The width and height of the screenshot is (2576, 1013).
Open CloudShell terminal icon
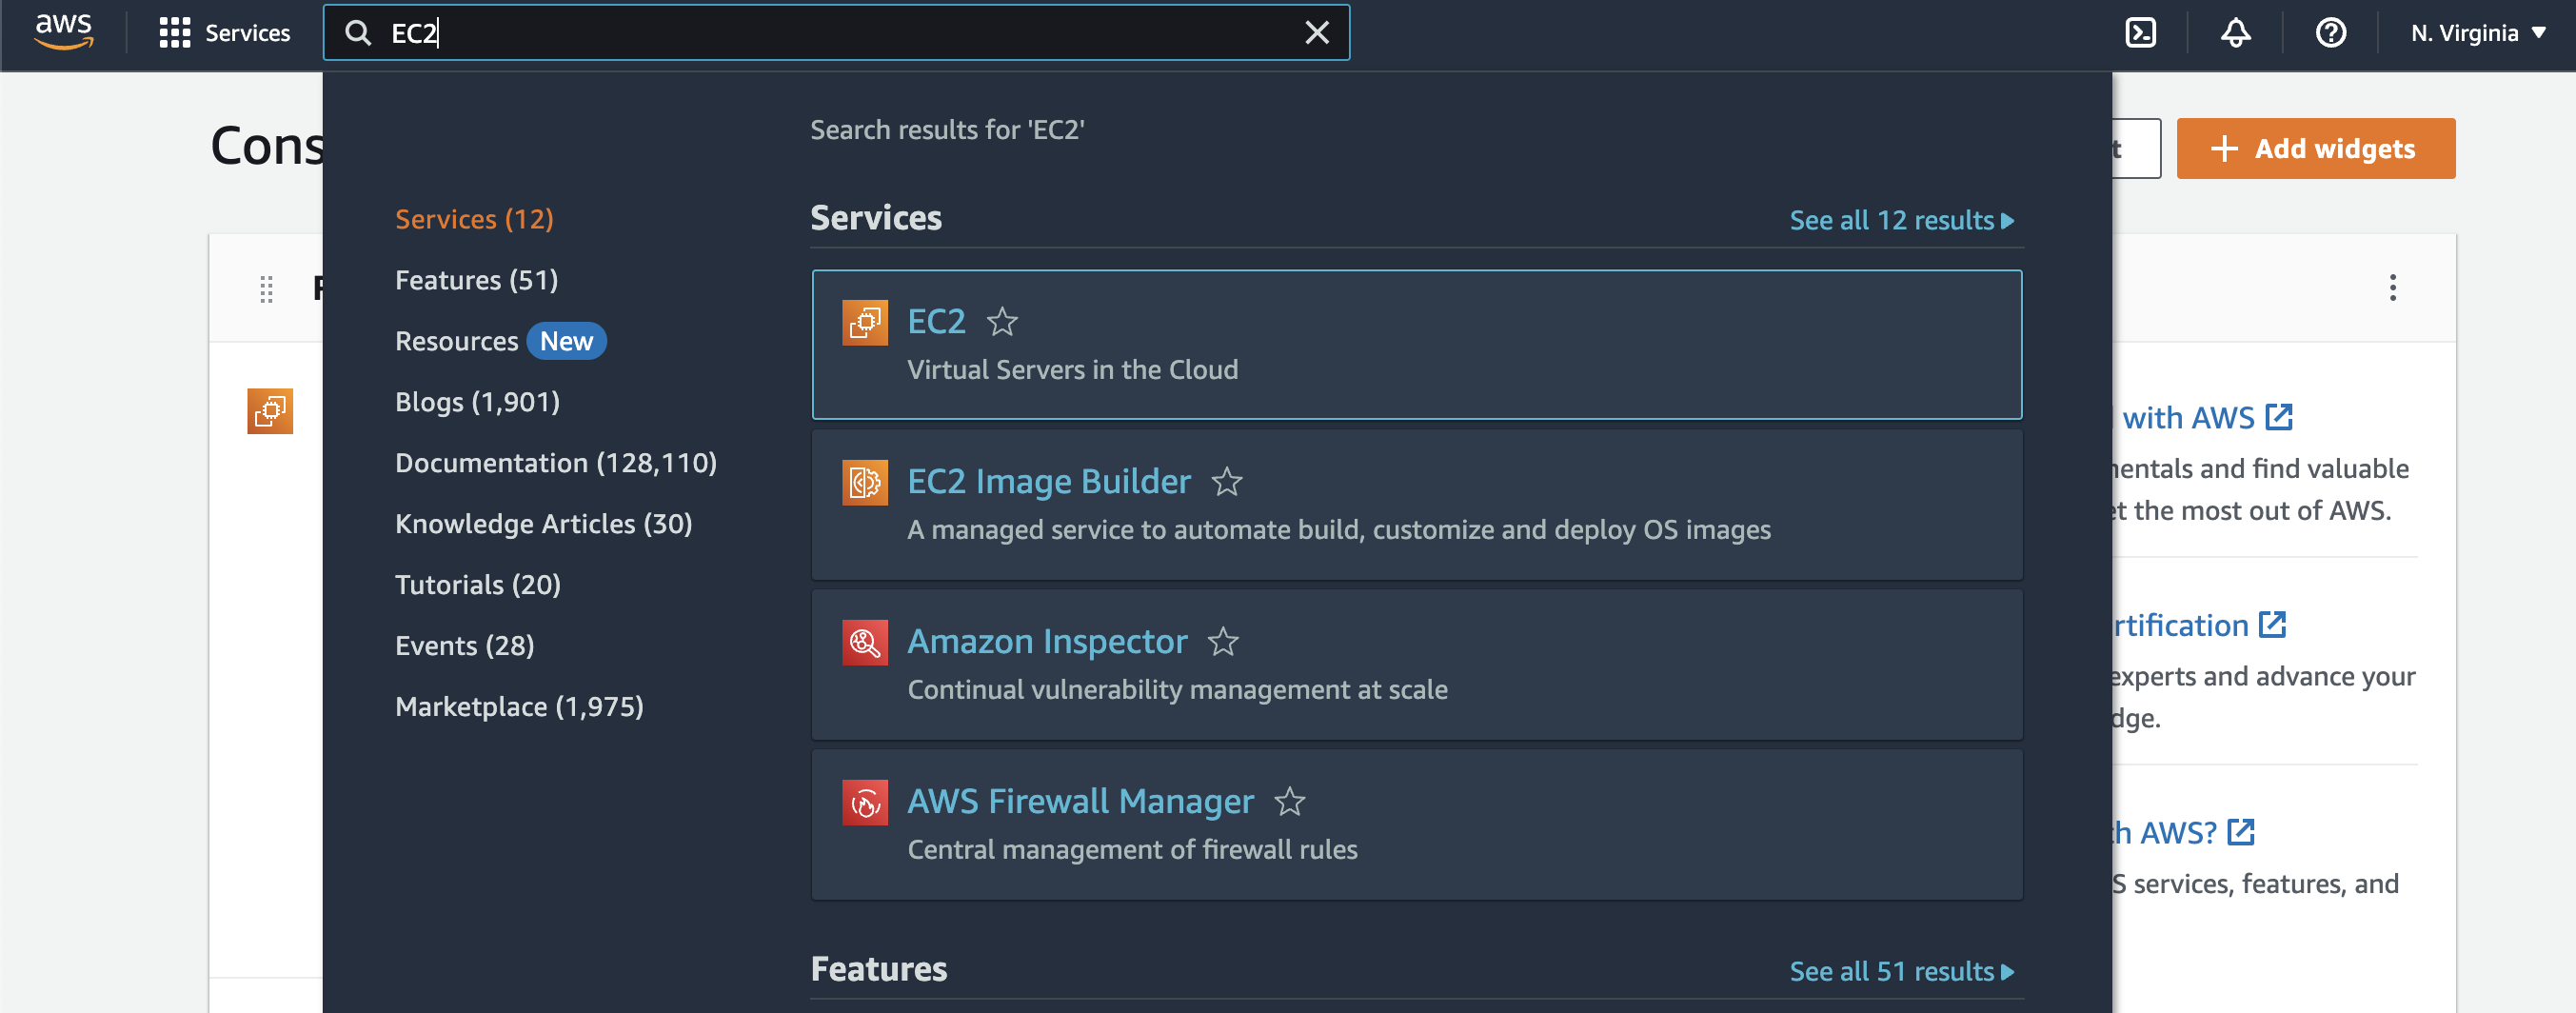2140,33
